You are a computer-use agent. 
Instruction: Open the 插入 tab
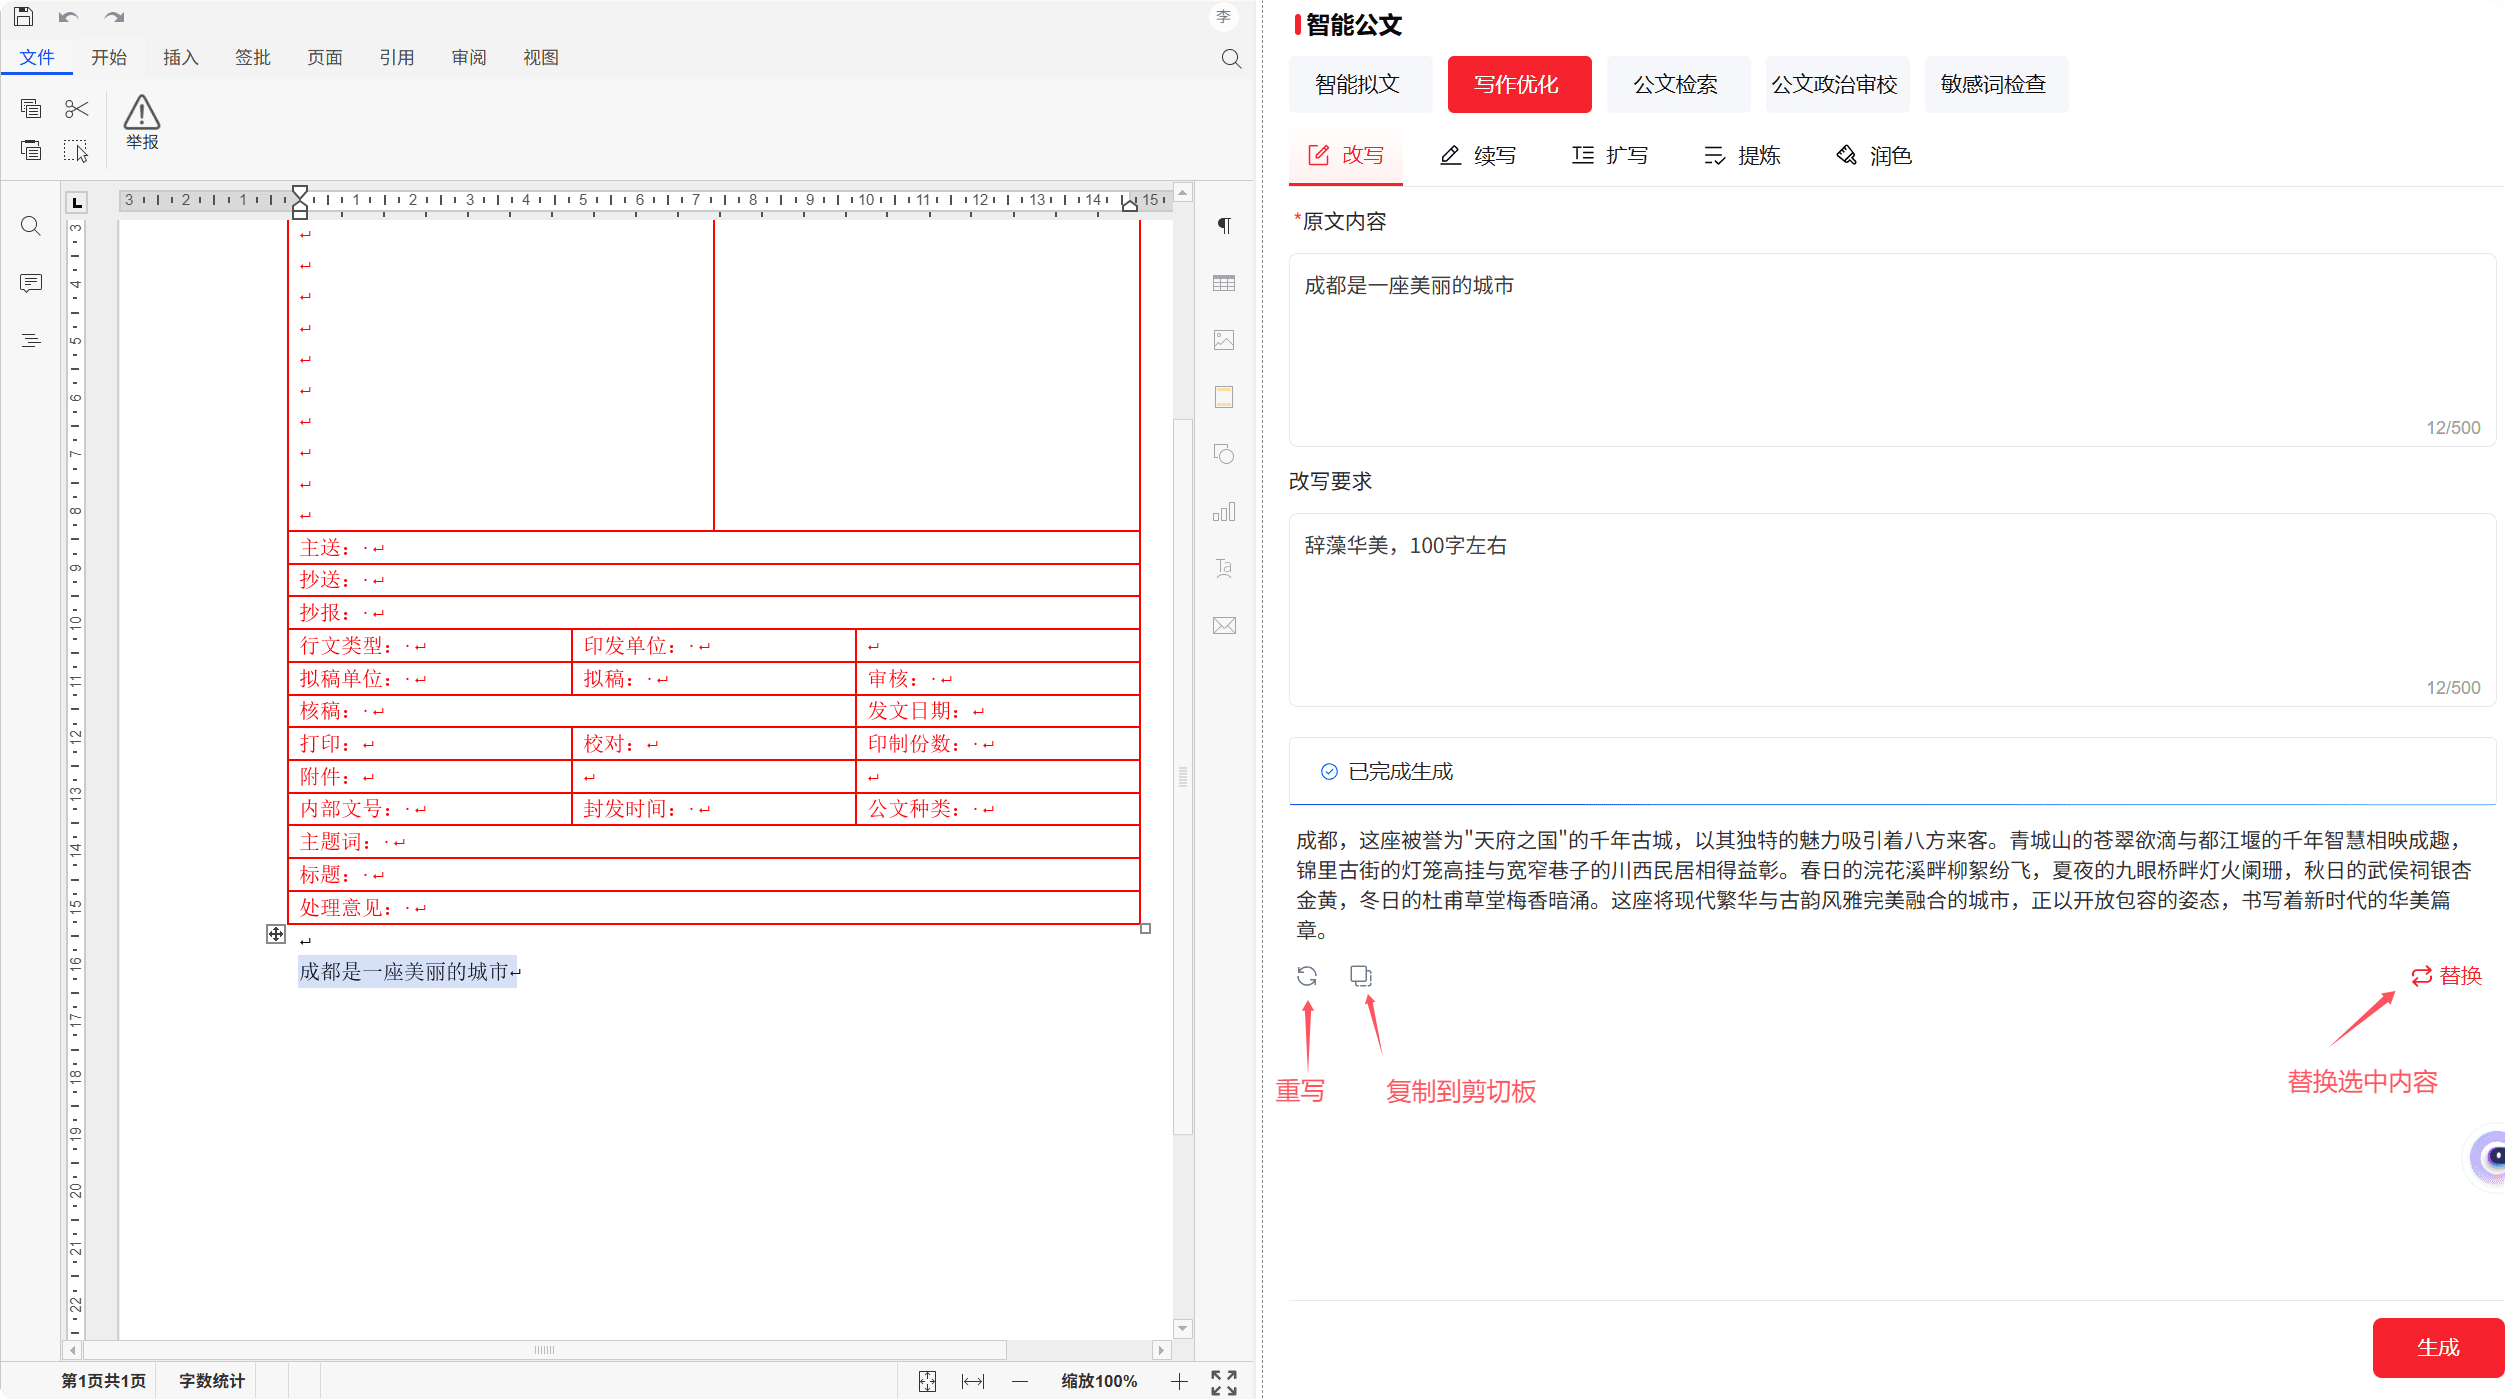pyautogui.click(x=181, y=58)
